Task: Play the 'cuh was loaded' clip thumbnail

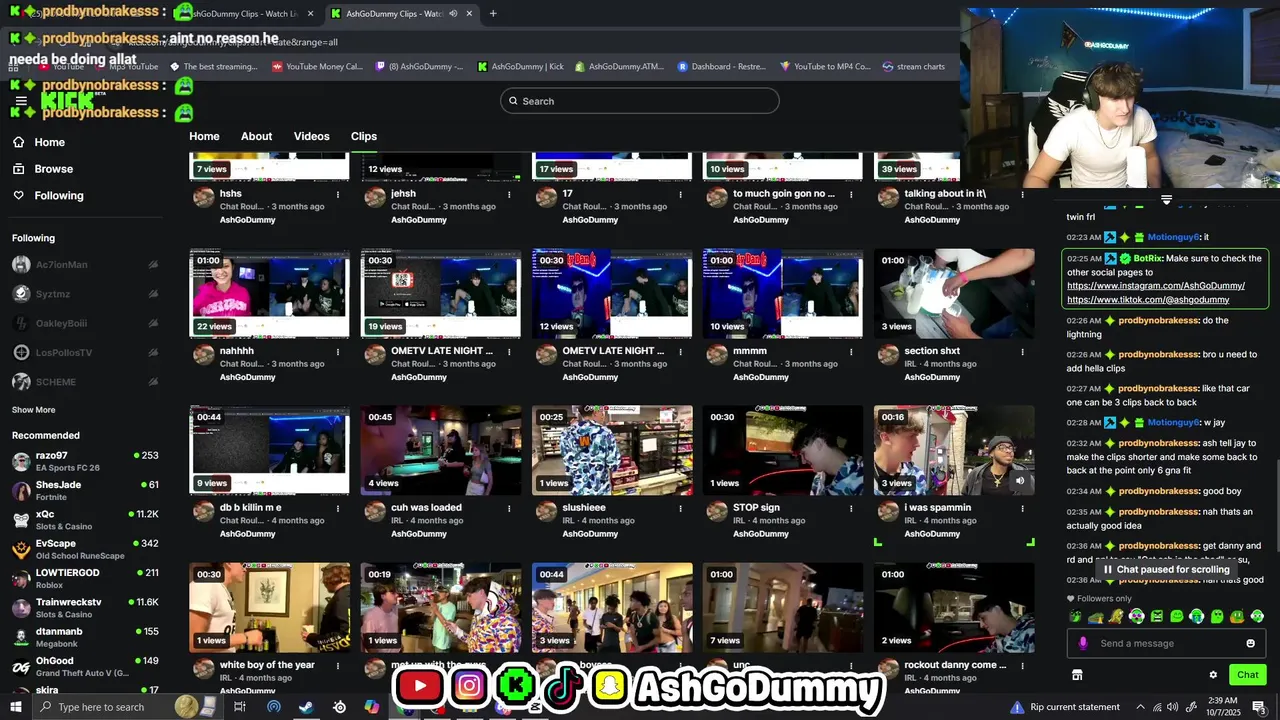Action: 441,450
